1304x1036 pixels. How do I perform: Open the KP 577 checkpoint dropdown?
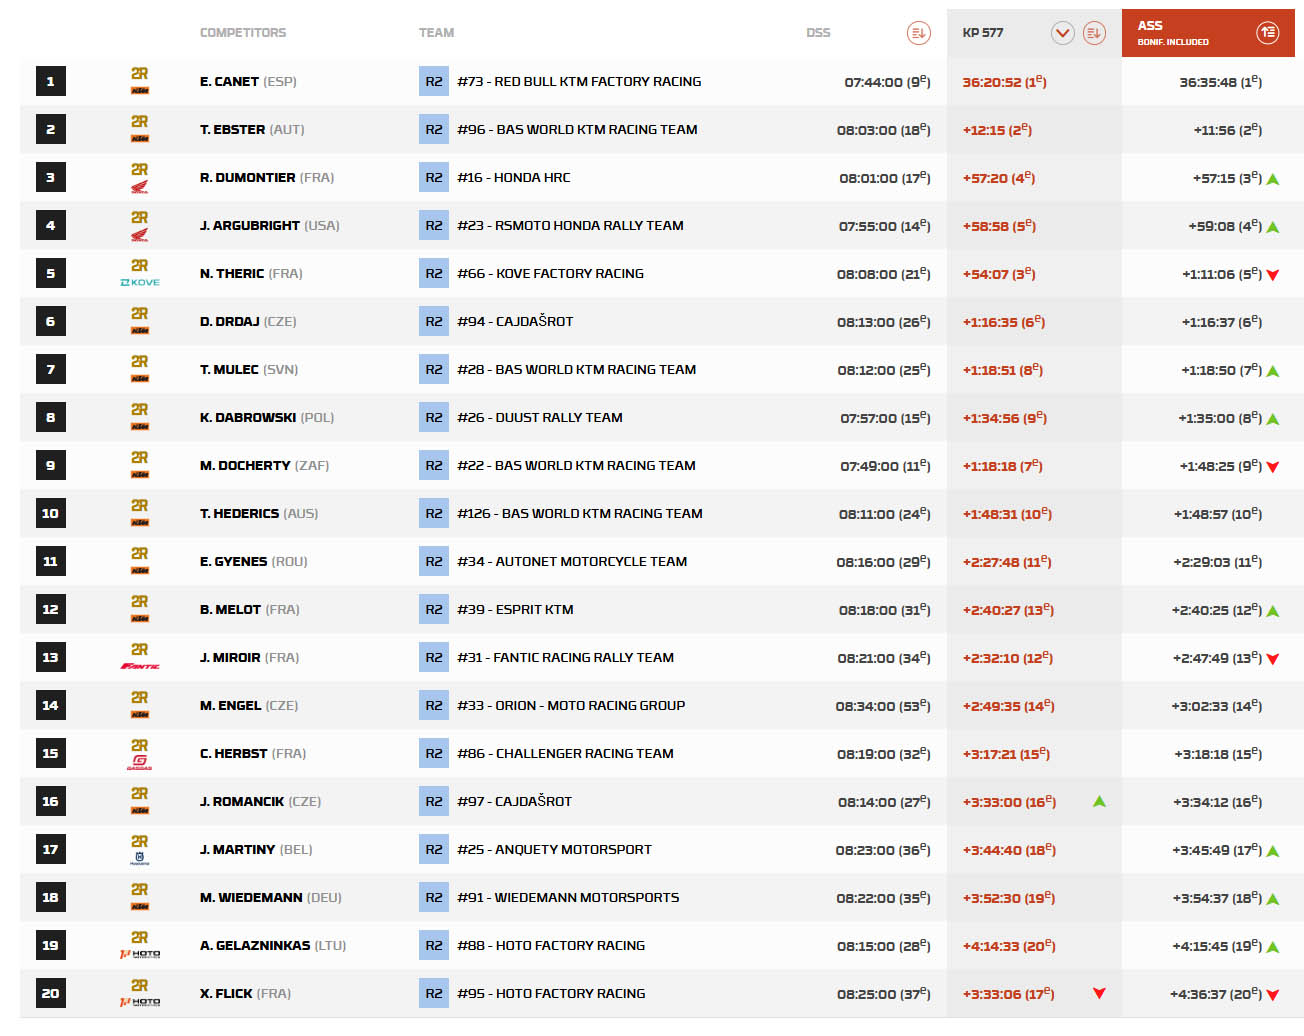pos(1062,33)
